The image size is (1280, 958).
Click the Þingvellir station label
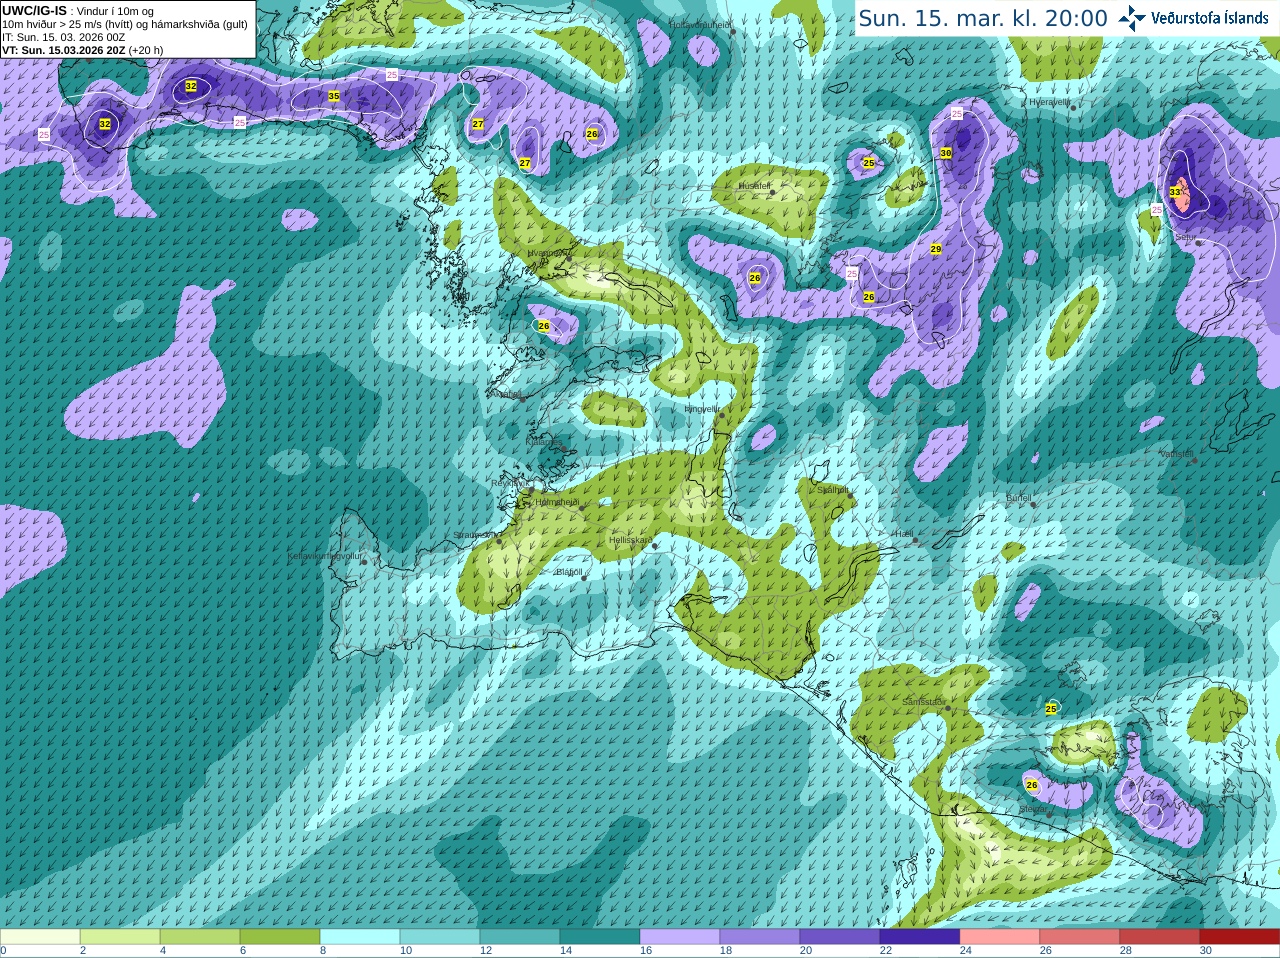[x=701, y=408]
